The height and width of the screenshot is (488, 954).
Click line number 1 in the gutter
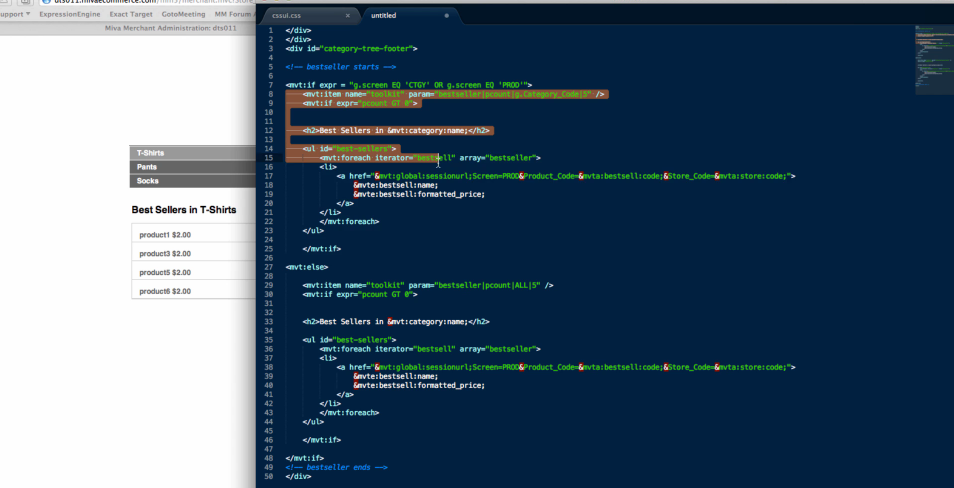click(x=271, y=30)
